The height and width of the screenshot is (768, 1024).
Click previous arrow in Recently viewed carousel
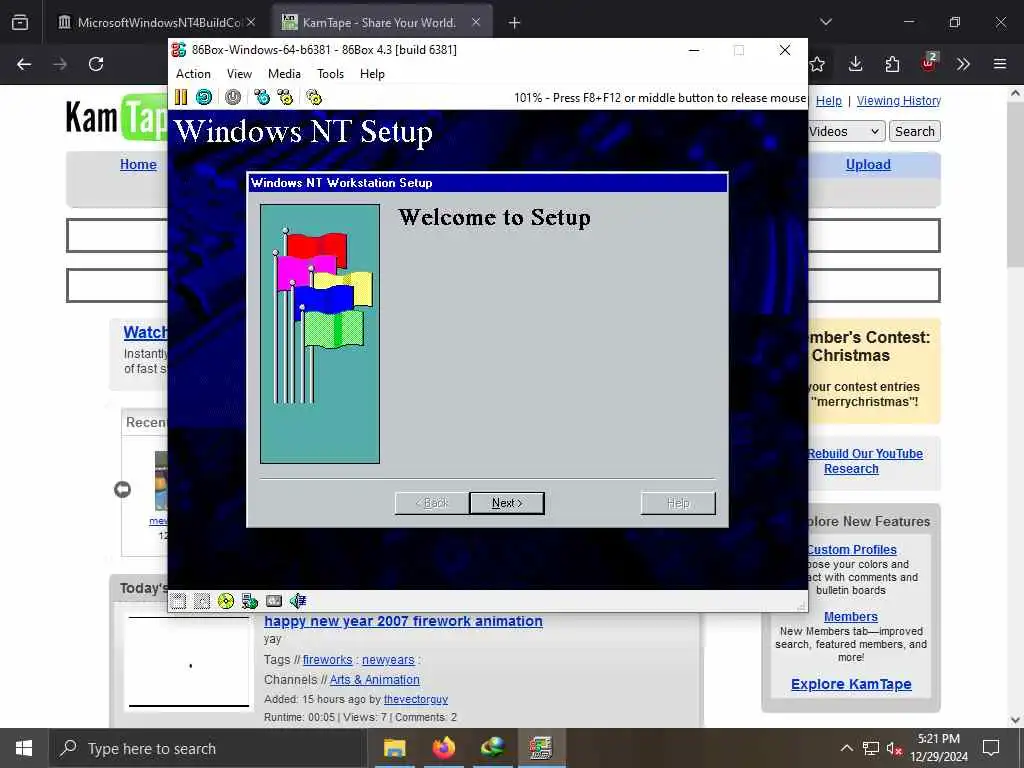[x=122, y=489]
